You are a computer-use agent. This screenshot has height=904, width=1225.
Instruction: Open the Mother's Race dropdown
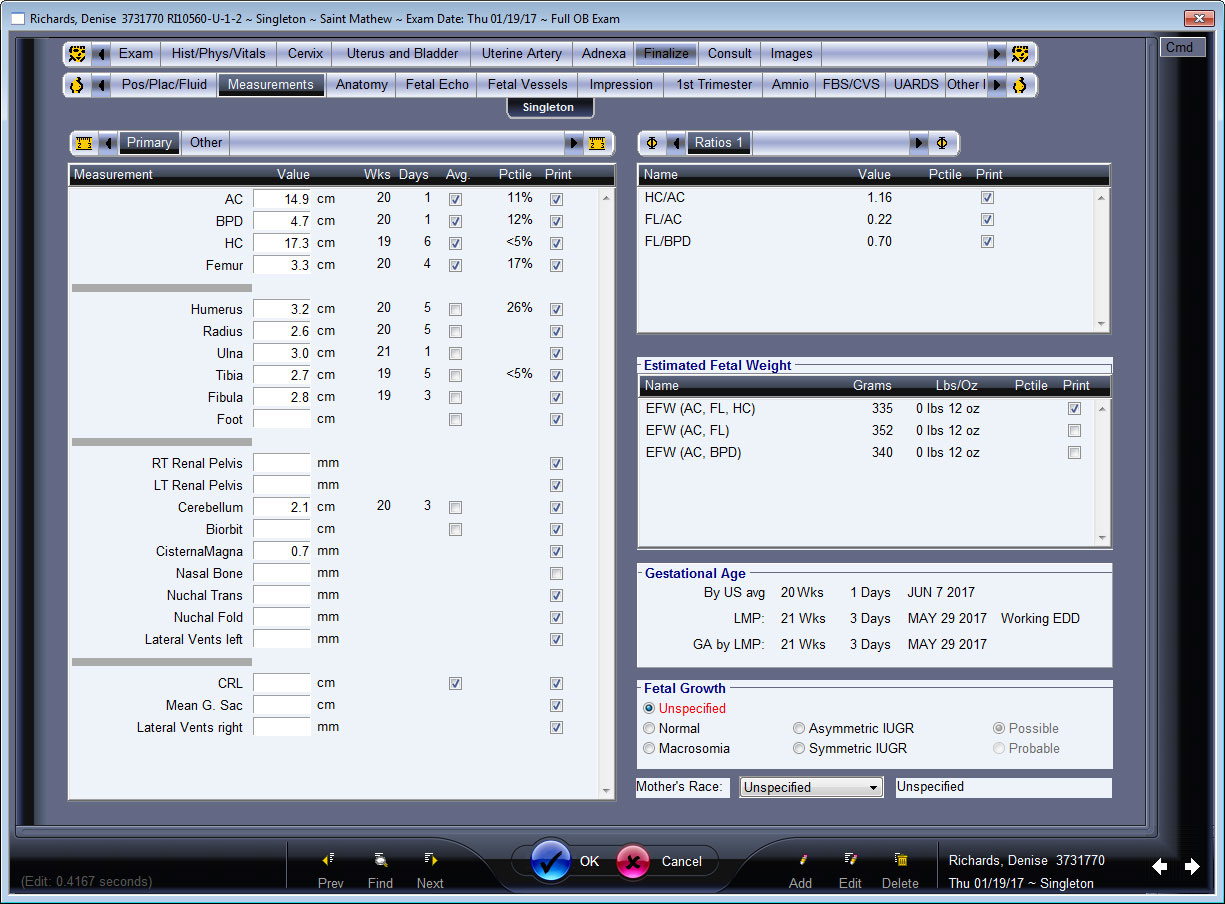click(x=811, y=787)
